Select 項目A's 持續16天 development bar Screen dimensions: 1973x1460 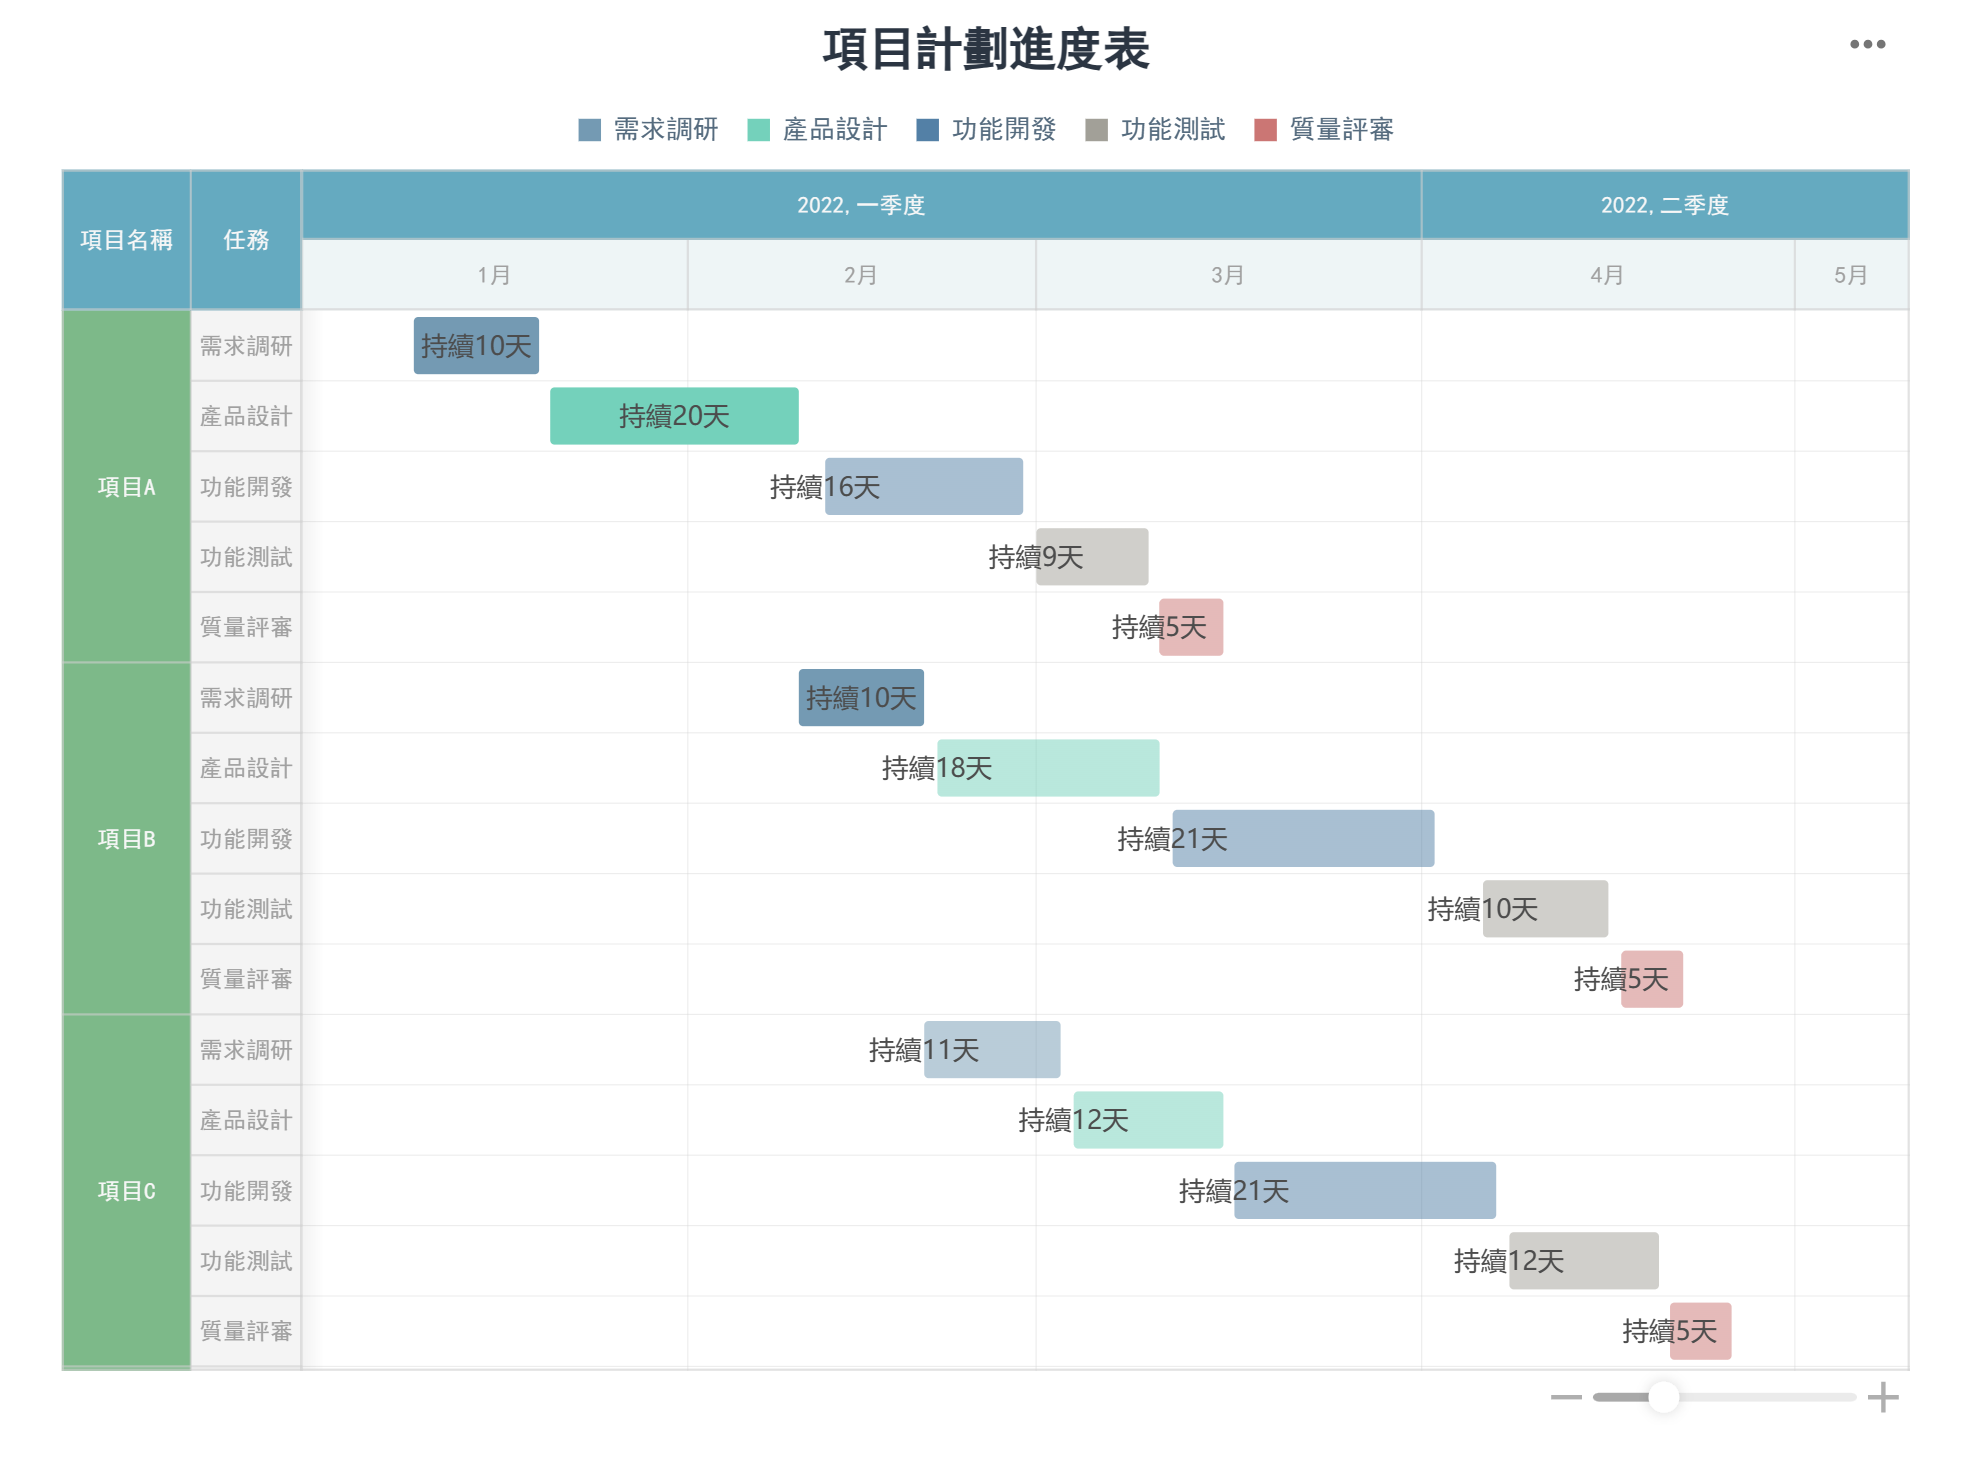[923, 487]
